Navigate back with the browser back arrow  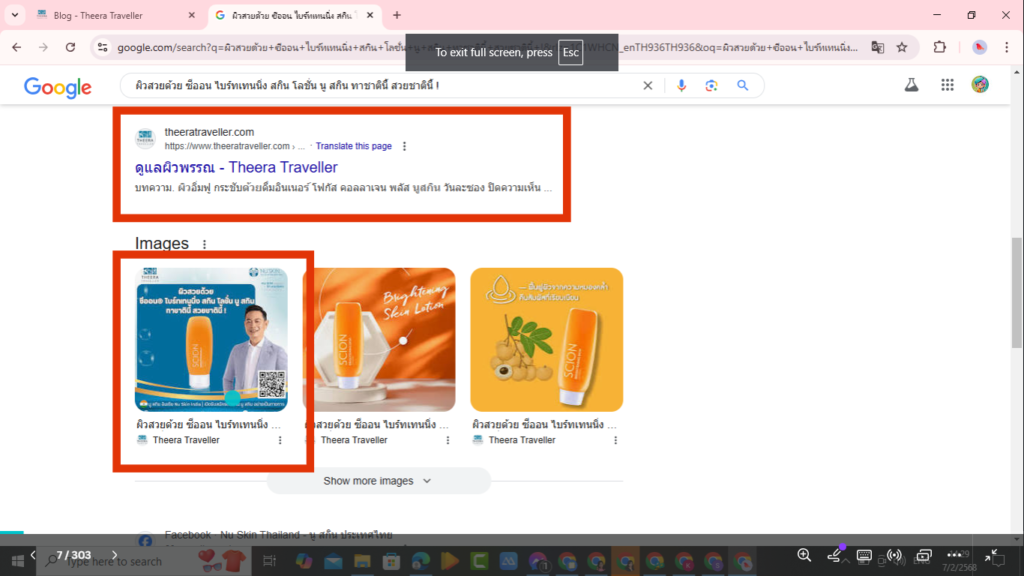[15, 46]
